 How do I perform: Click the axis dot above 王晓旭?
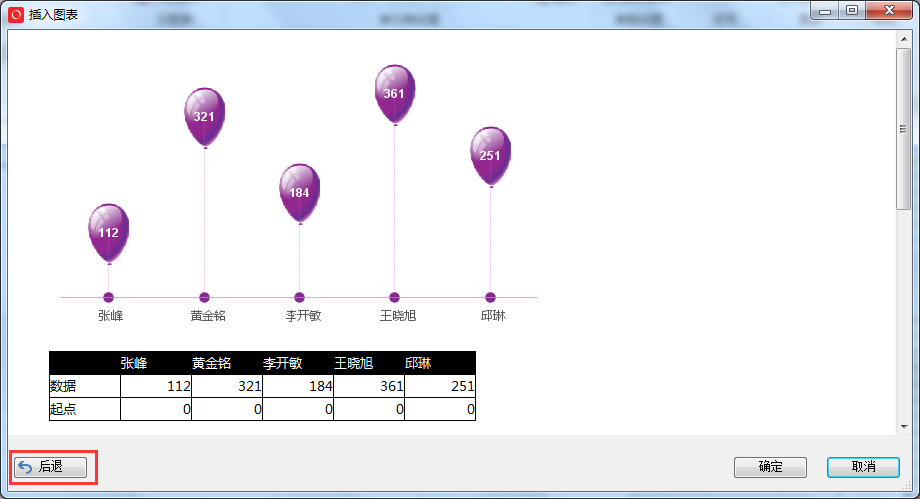[394, 298]
